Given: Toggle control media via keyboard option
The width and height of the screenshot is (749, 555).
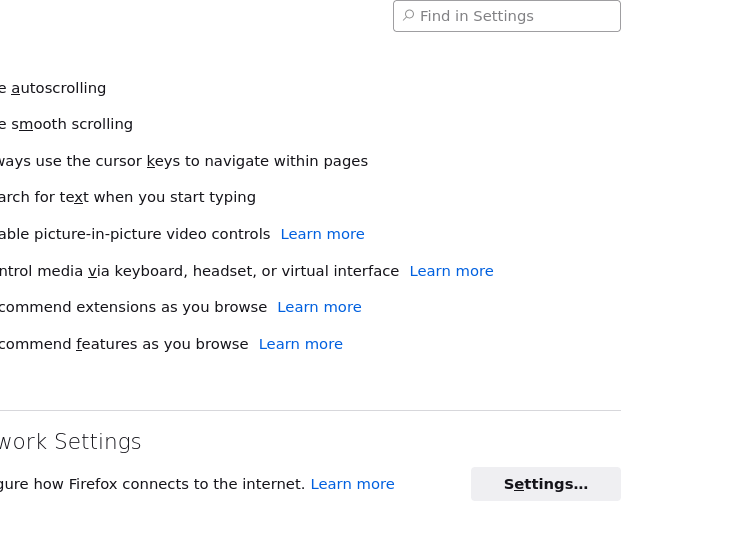Looking at the screenshot, I should pyautogui.click(x=200, y=271).
